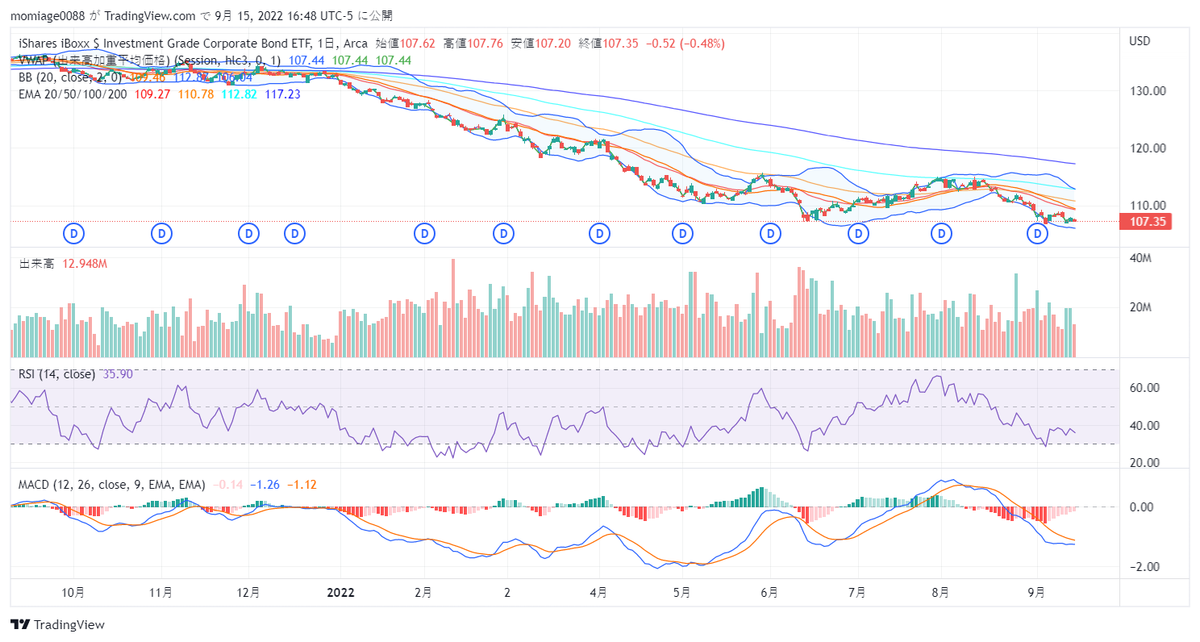The height and width of the screenshot is (642, 1200).
Task: Click the dividend D marker above 9月
Action: [1038, 234]
